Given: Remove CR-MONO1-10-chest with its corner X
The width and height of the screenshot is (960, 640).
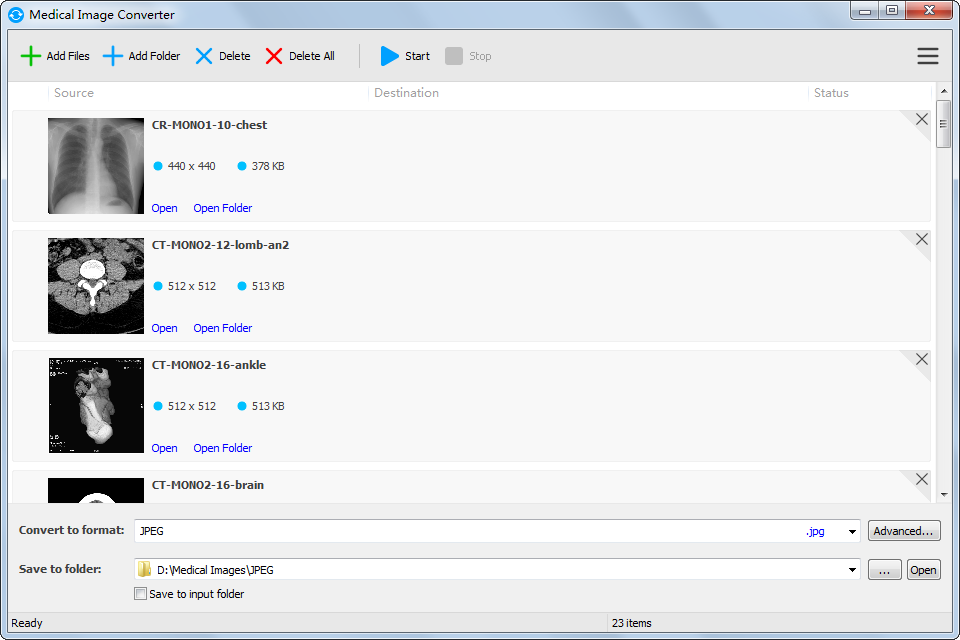Looking at the screenshot, I should [x=921, y=120].
